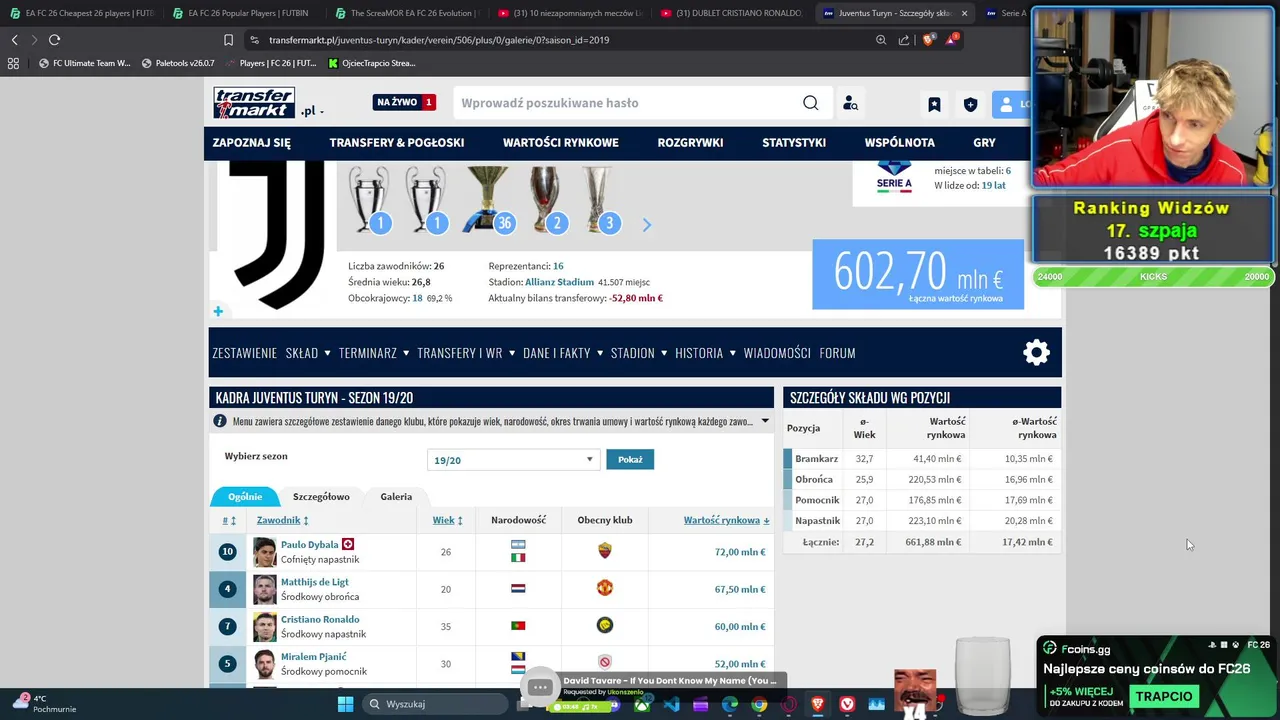Screen dimensions: 1280x720
Task: Click the Brave shields lion icon
Action: pyautogui.click(x=928, y=40)
